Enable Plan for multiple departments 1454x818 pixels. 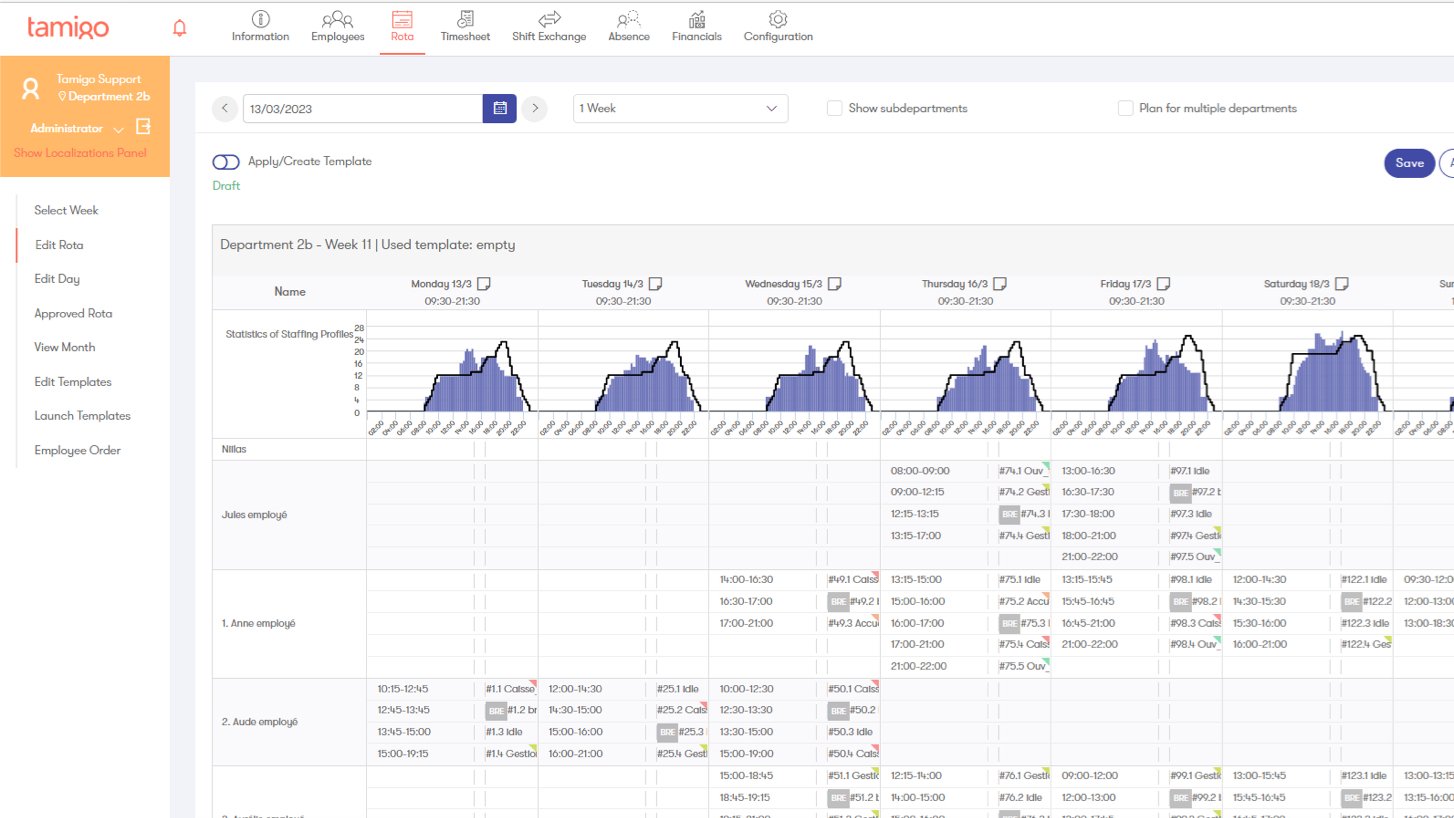pos(1124,108)
